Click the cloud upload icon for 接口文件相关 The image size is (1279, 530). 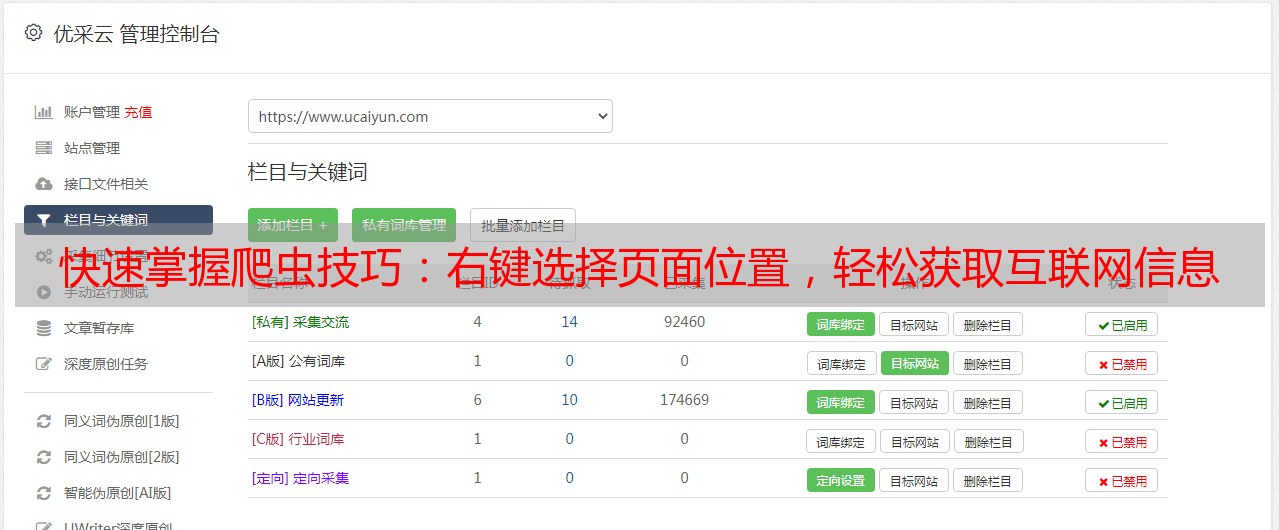pos(43,184)
